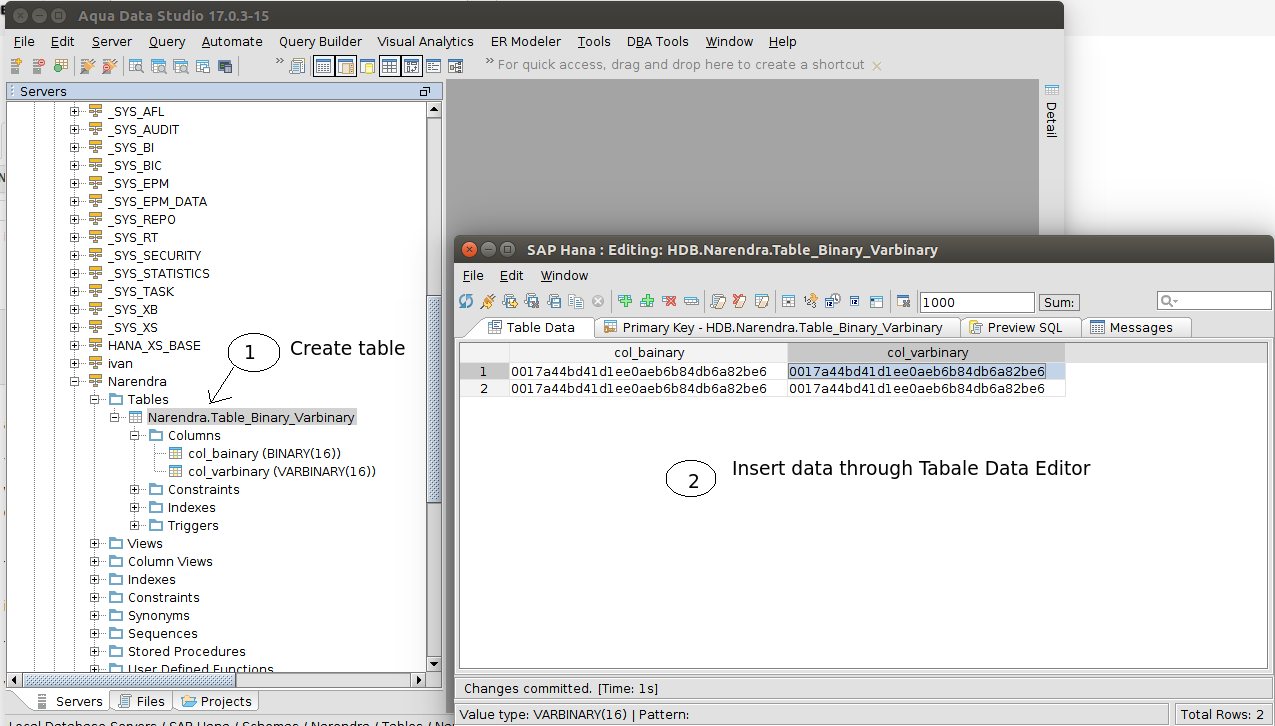Click the col_bainary column header
This screenshot has width=1275, height=726.
[648, 353]
